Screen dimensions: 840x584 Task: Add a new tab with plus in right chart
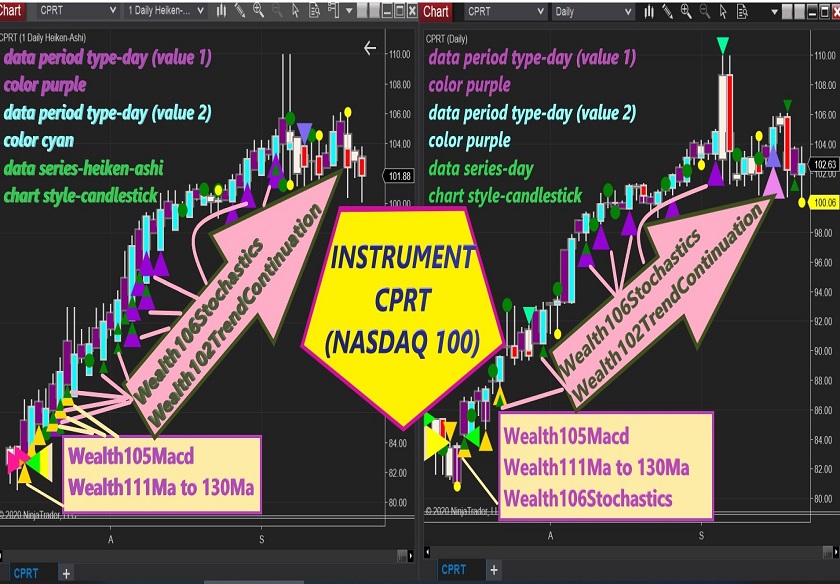pyautogui.click(x=494, y=571)
